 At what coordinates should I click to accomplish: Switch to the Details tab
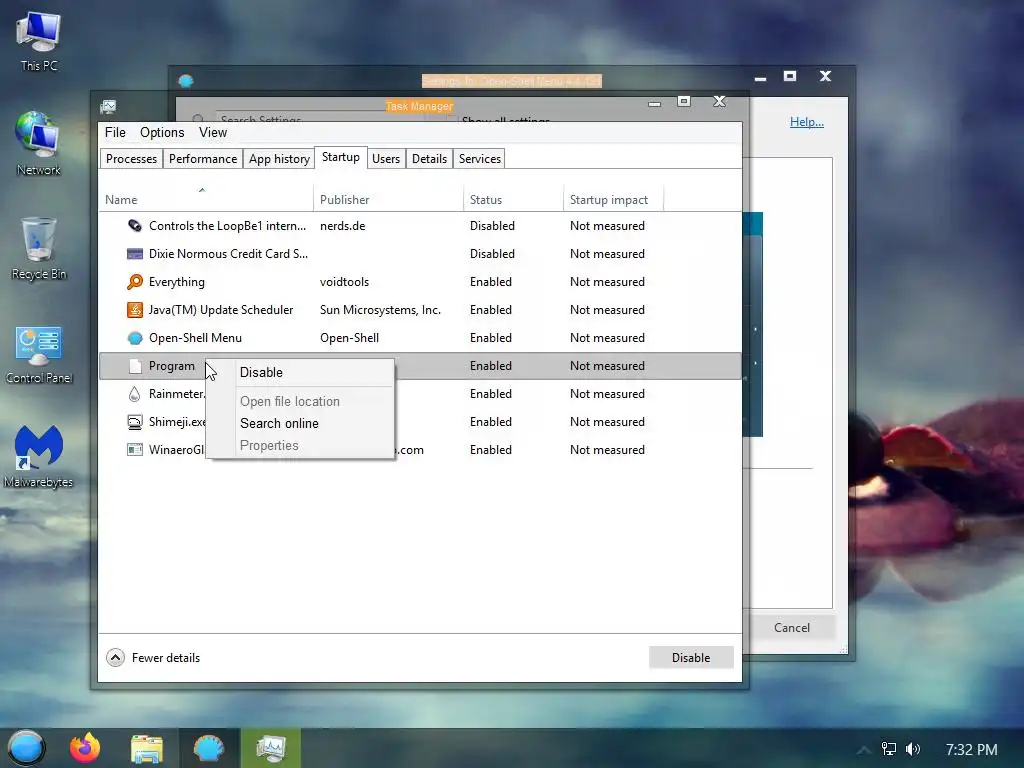(x=429, y=159)
